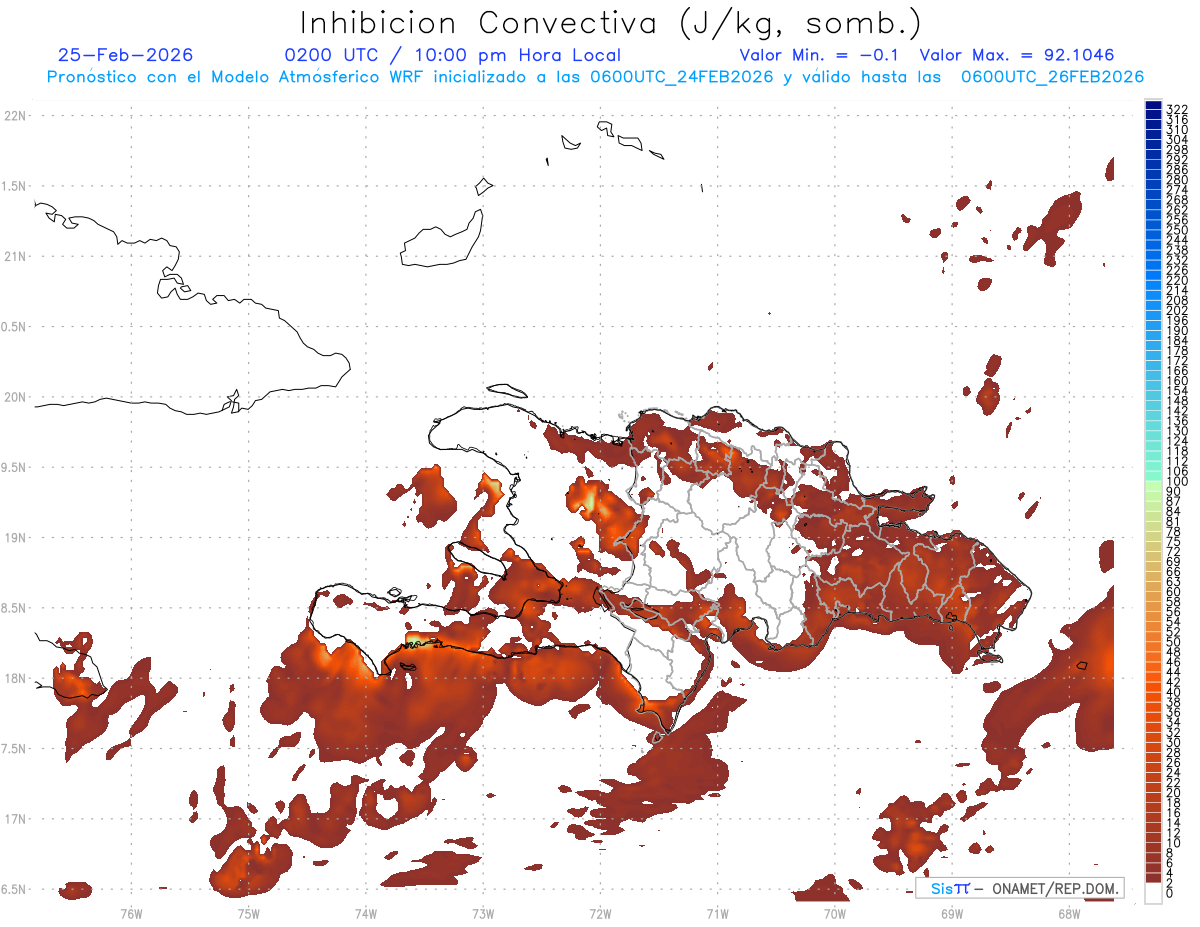Screen dimensions: 1200x927
Task: Click the '74W' longitude label
Action: point(365,913)
